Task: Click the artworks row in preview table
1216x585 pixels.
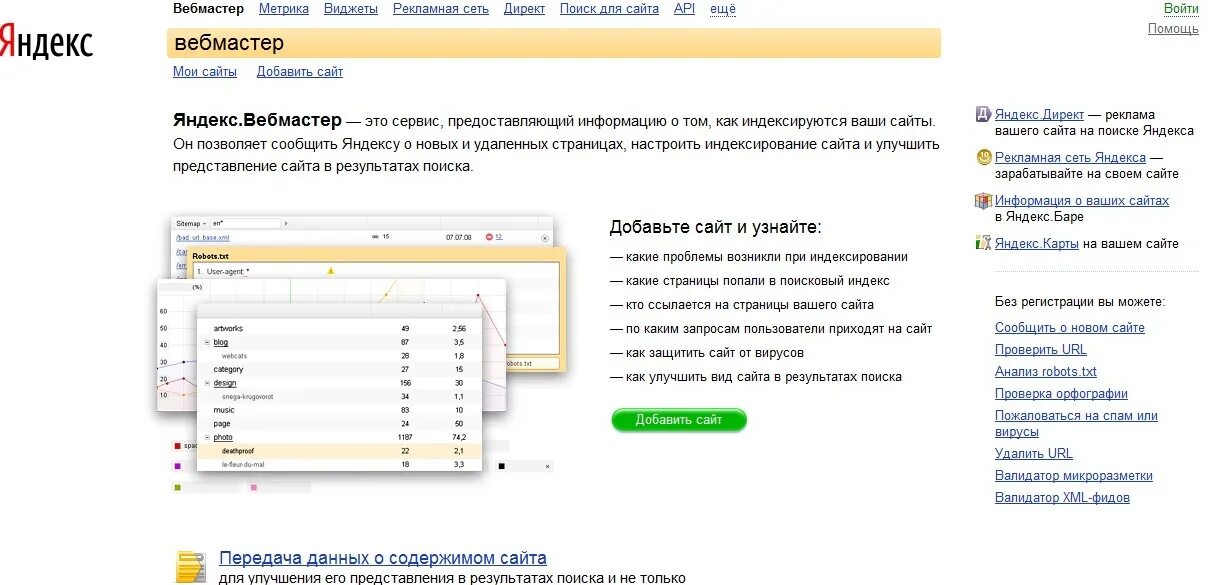Action: (x=340, y=328)
